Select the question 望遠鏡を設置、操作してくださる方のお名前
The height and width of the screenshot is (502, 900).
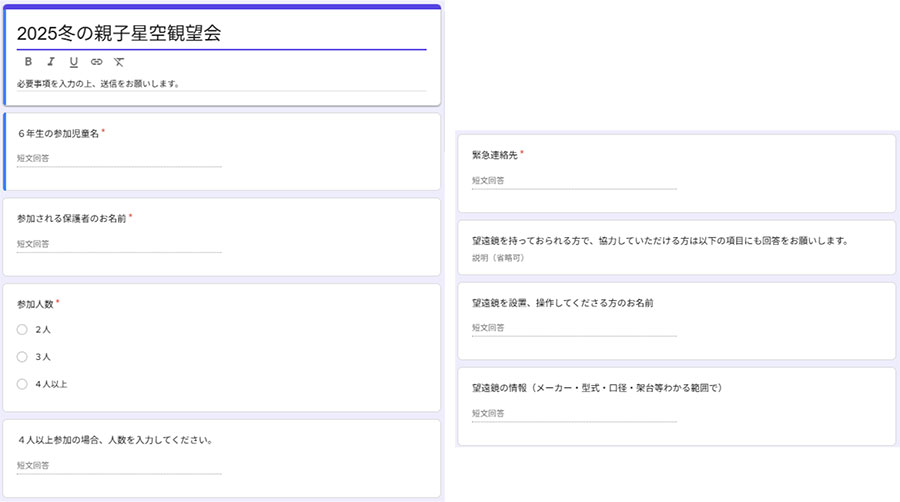tap(562, 302)
